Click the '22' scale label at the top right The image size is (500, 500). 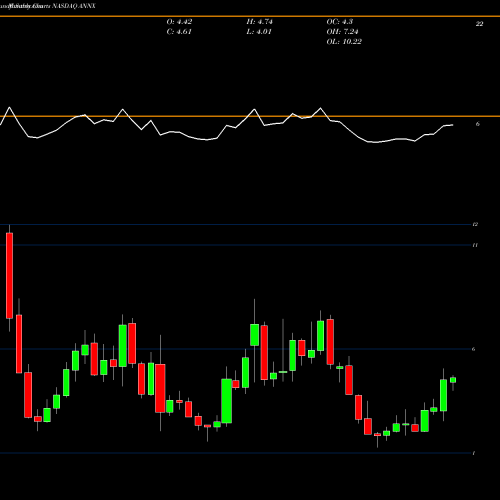click(479, 24)
